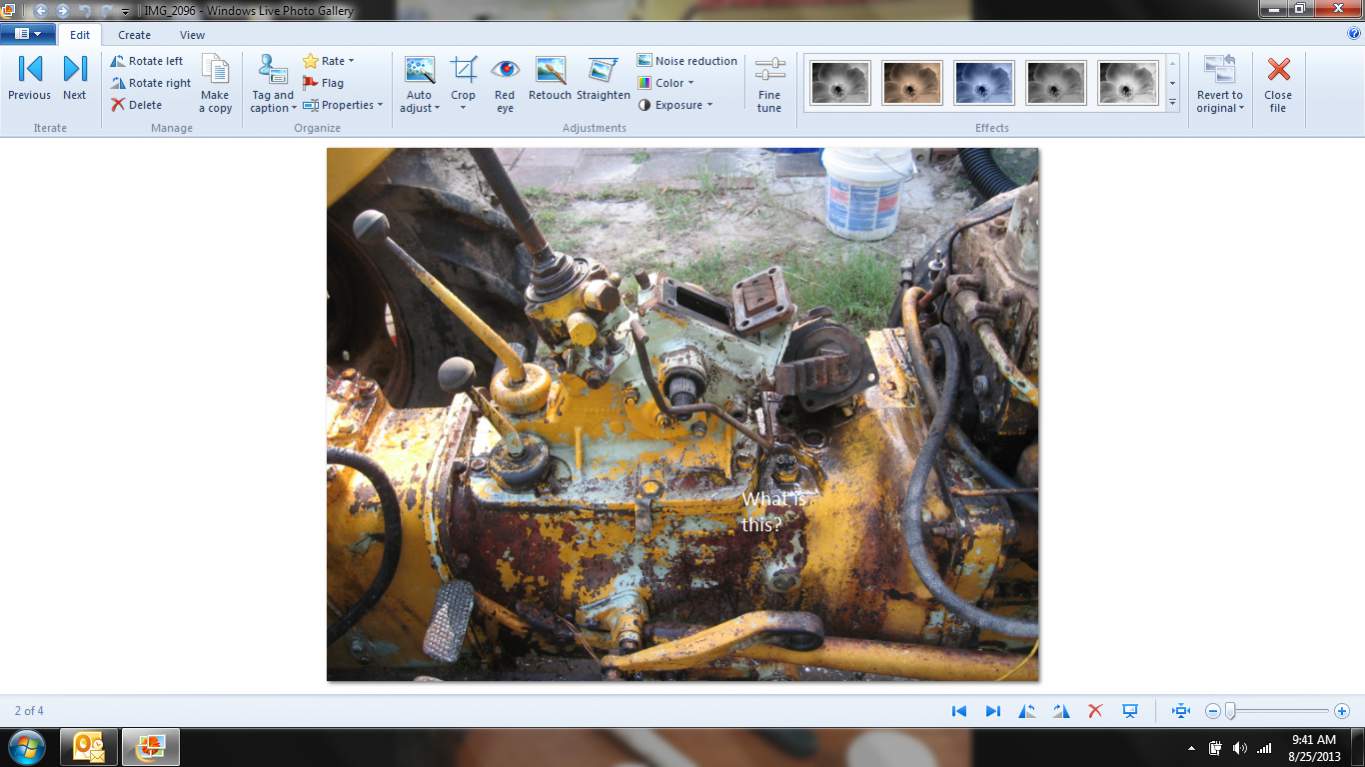Click Make a copy icon

coord(215,82)
